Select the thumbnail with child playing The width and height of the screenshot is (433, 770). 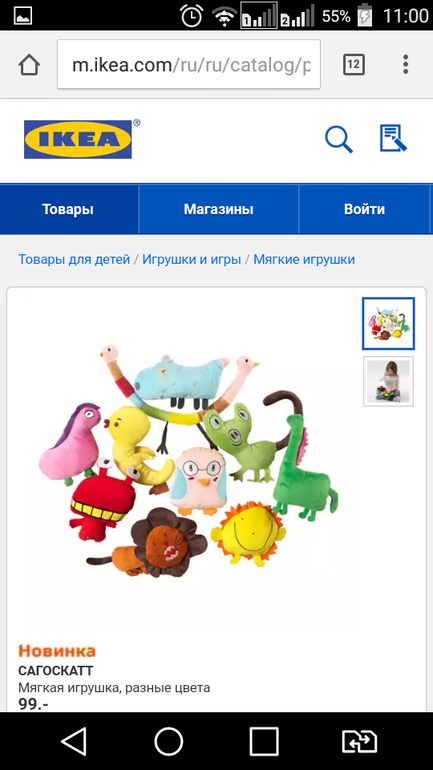(388, 381)
